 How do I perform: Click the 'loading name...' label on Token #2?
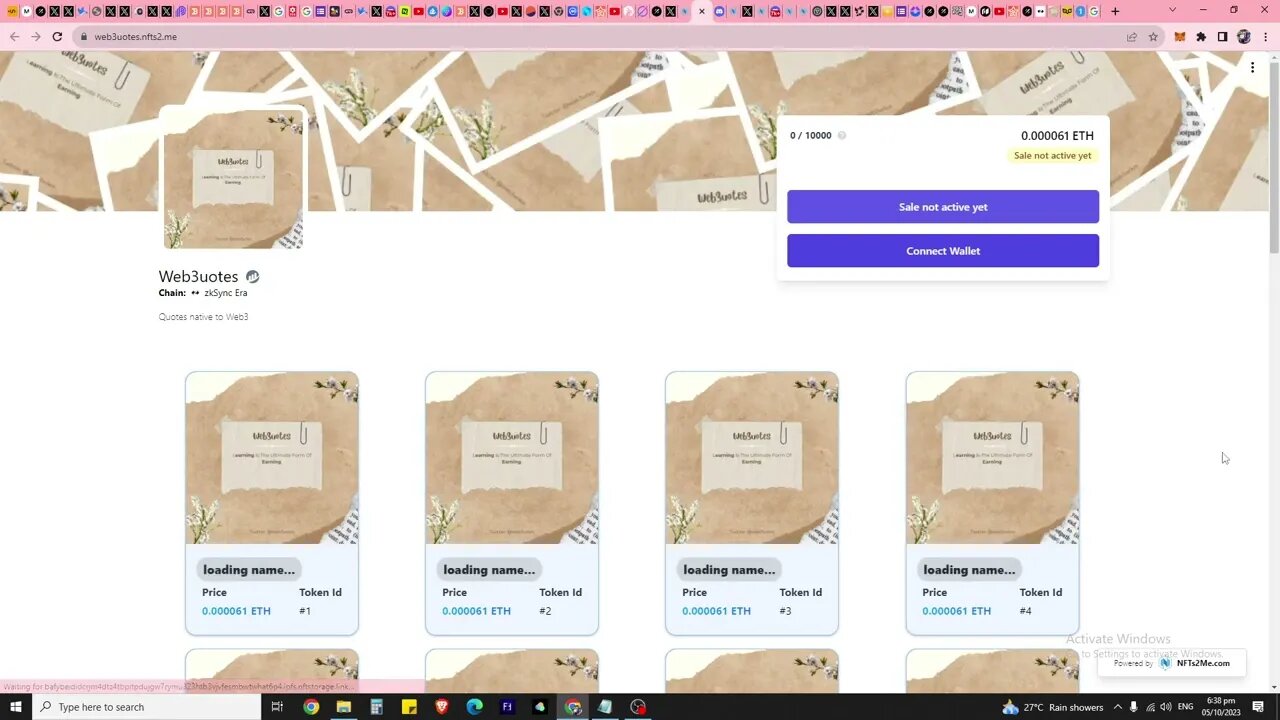coord(489,570)
